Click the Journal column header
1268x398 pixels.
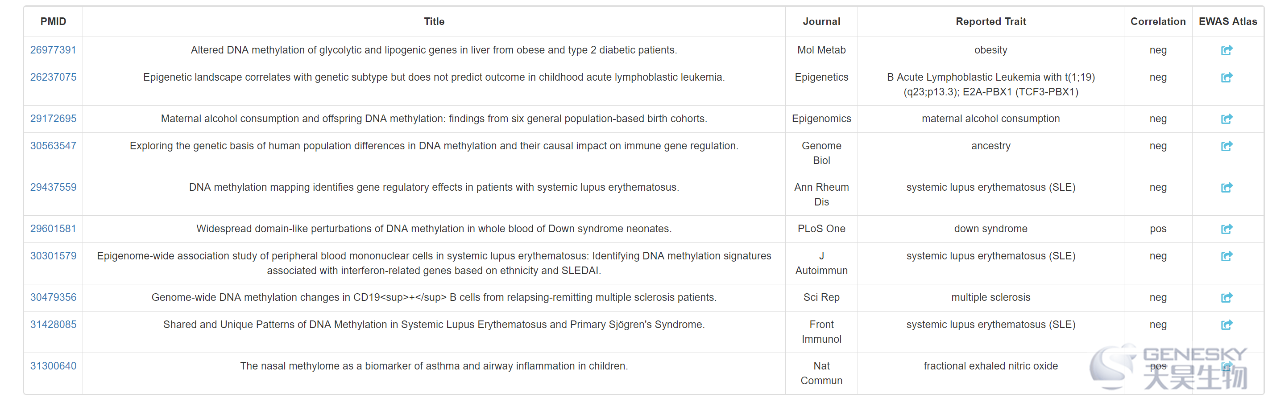[x=821, y=21]
